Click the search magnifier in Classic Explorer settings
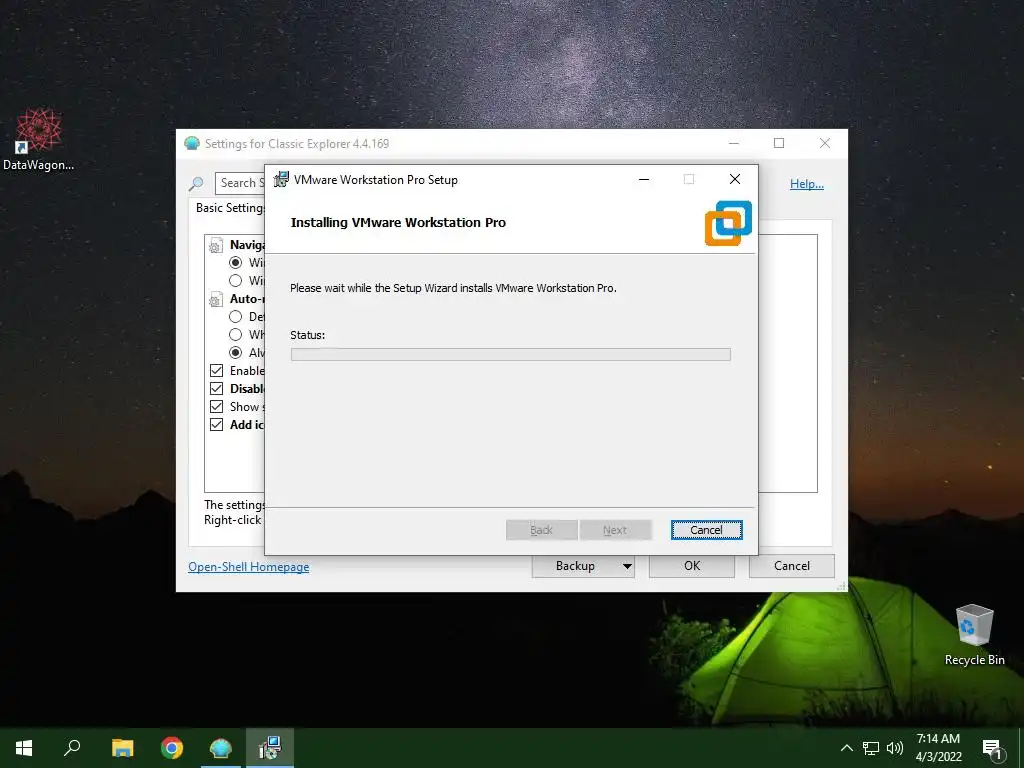The image size is (1024, 768). point(196,184)
